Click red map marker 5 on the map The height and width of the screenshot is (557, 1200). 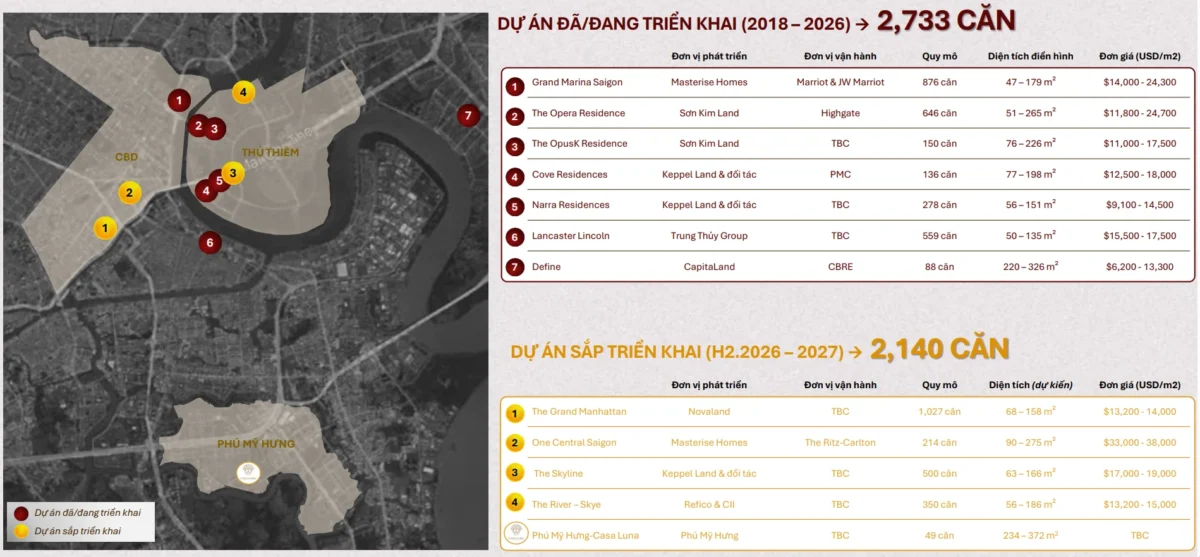pyautogui.click(x=219, y=182)
